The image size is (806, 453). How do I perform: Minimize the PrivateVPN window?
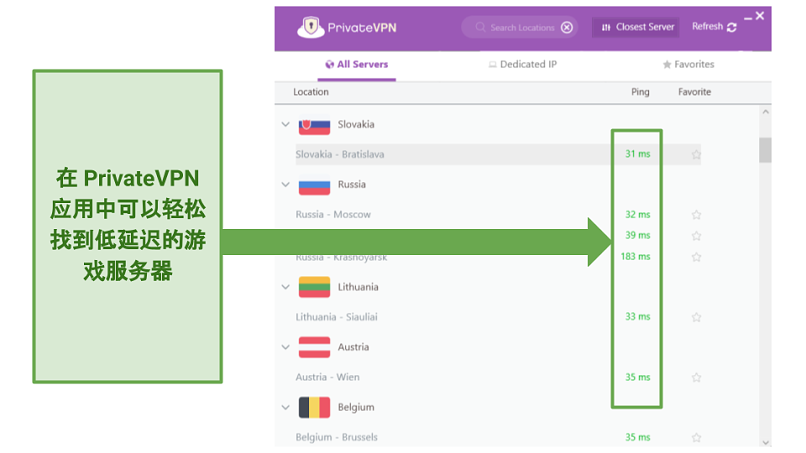tap(748, 17)
